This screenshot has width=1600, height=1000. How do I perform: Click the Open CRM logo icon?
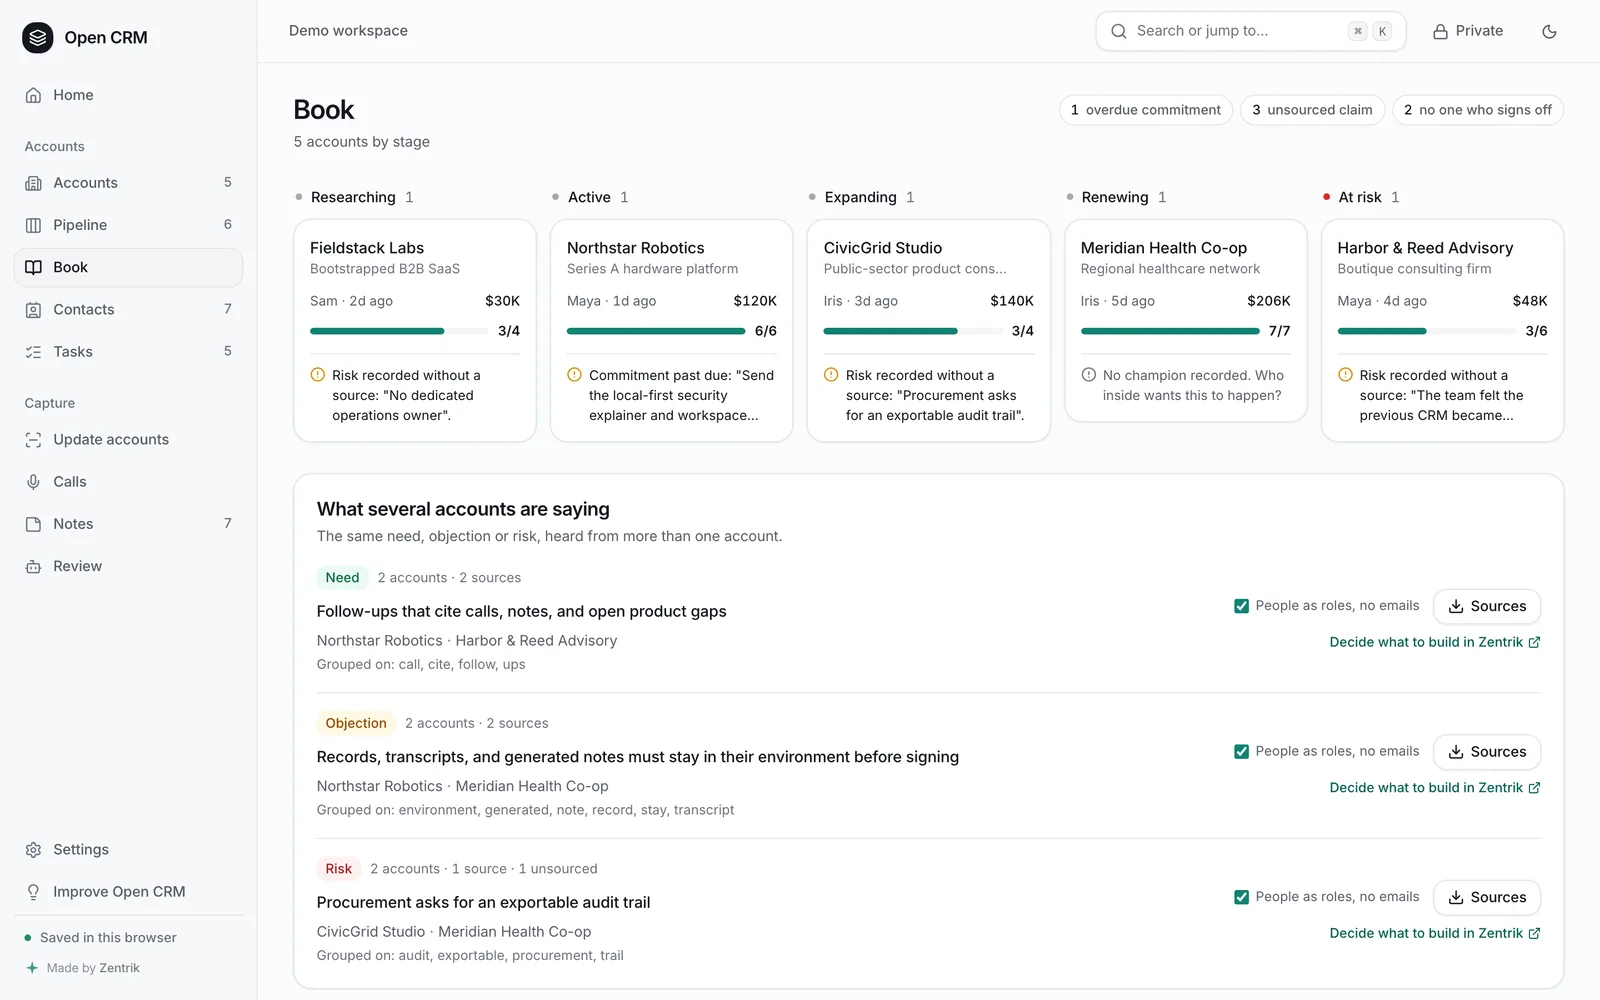[38, 38]
